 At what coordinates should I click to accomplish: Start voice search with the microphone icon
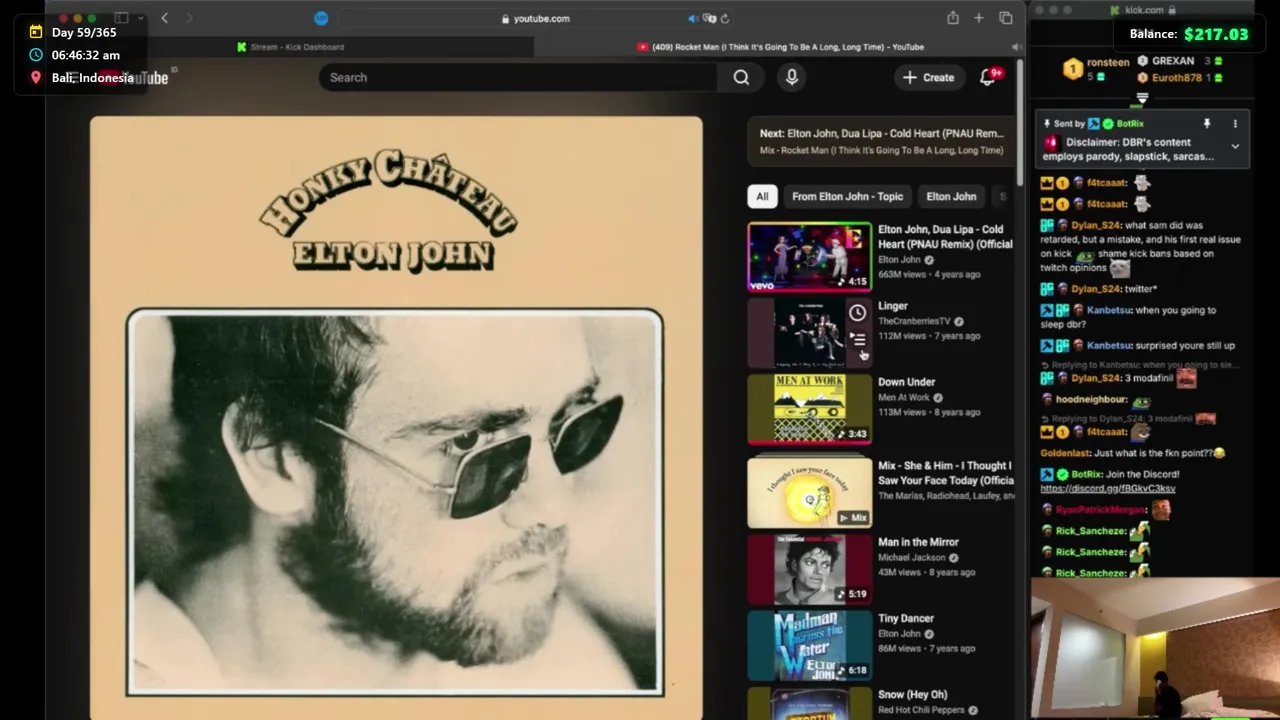tap(792, 77)
